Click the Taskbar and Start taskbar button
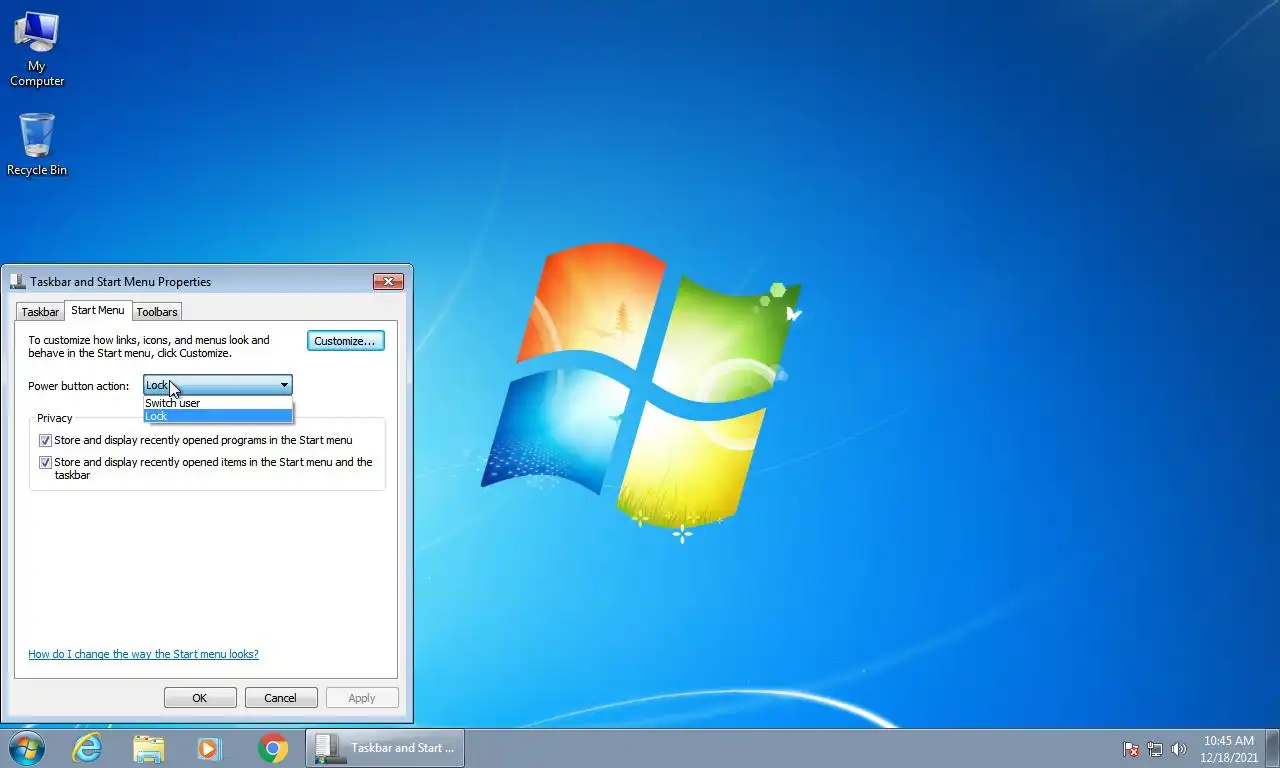The width and height of the screenshot is (1280, 768). pos(385,748)
